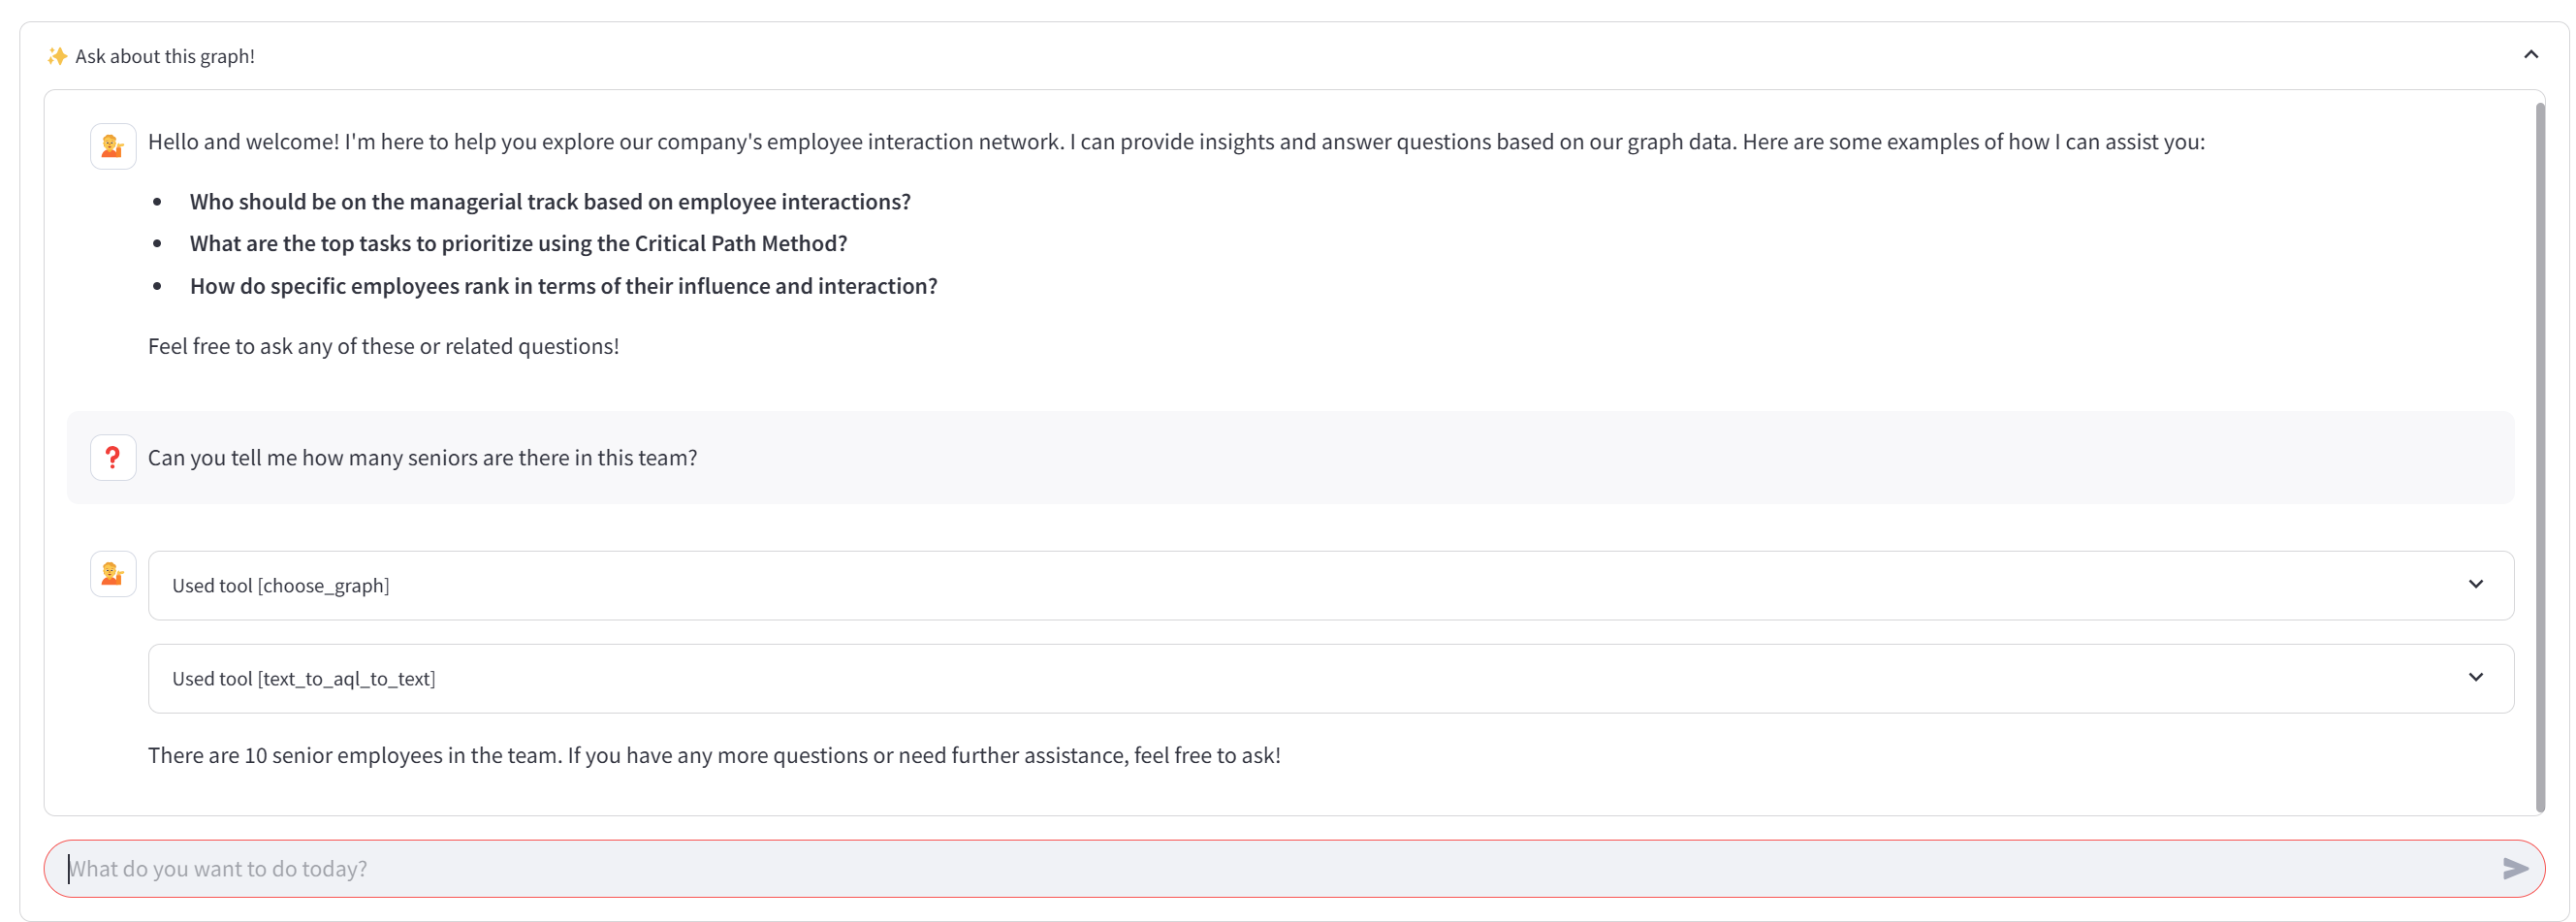Open the Used tool [text_to_aql_to_text] details

coord(303,679)
